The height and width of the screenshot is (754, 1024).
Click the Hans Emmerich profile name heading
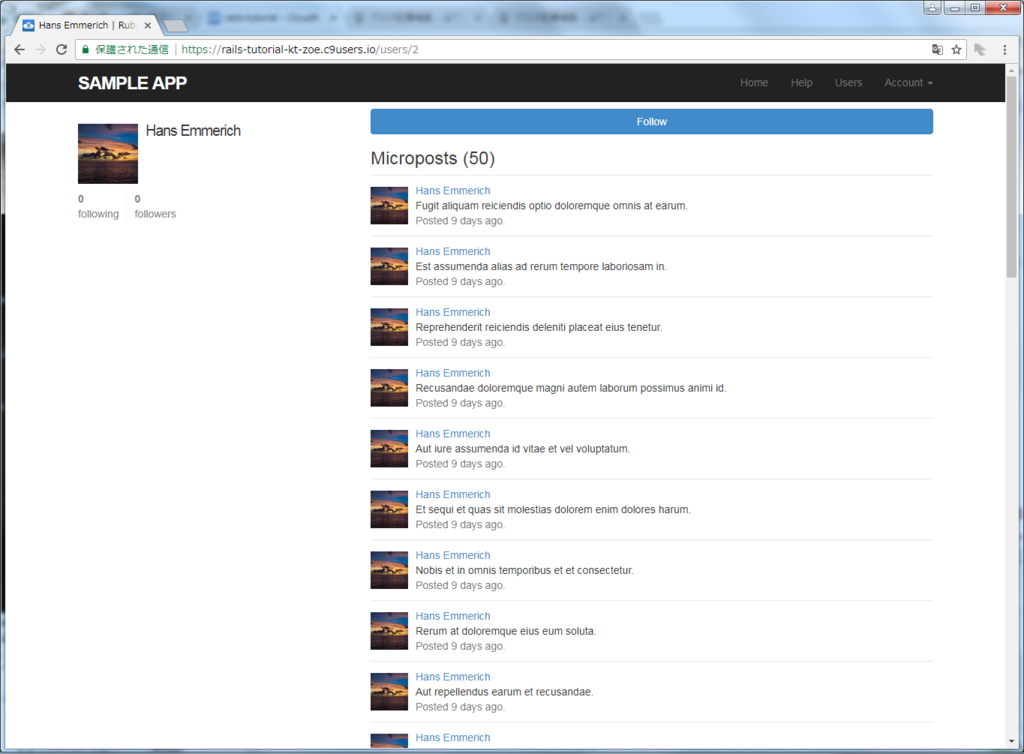tap(193, 131)
